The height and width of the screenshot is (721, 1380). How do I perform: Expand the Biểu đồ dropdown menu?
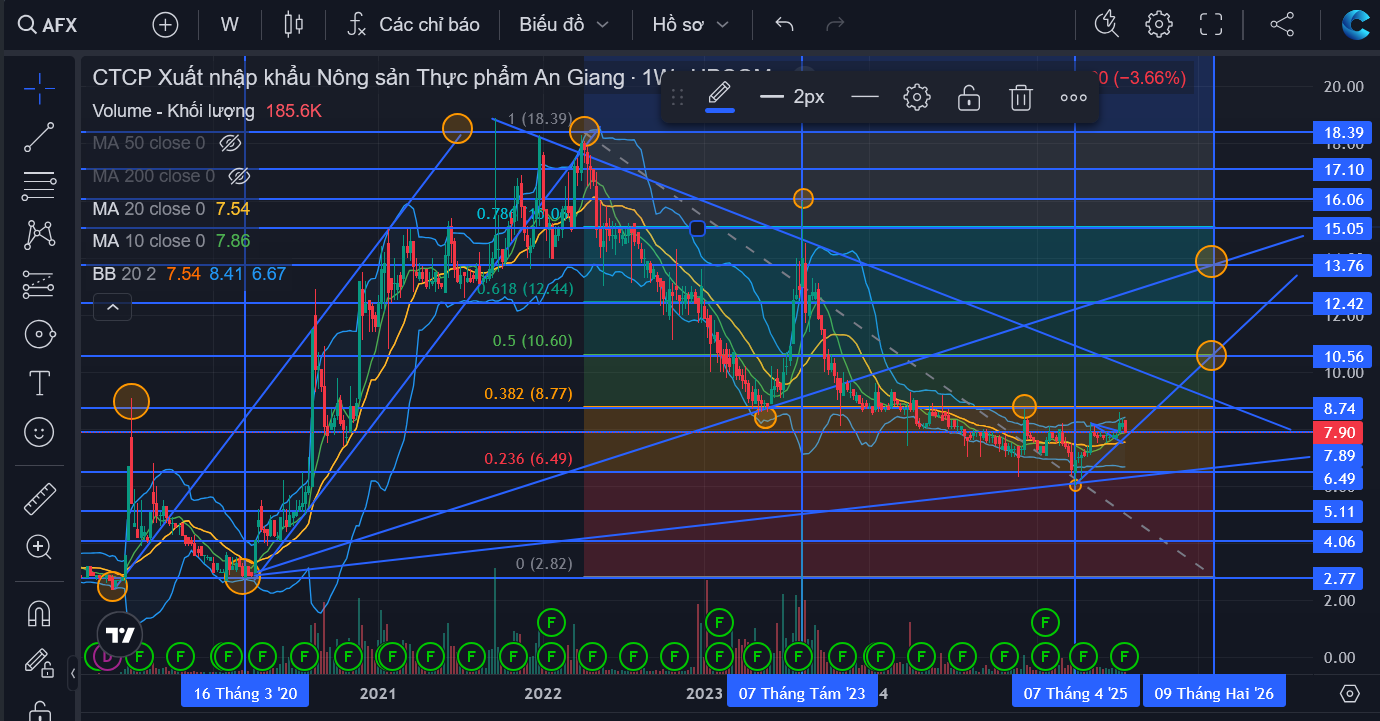(564, 25)
